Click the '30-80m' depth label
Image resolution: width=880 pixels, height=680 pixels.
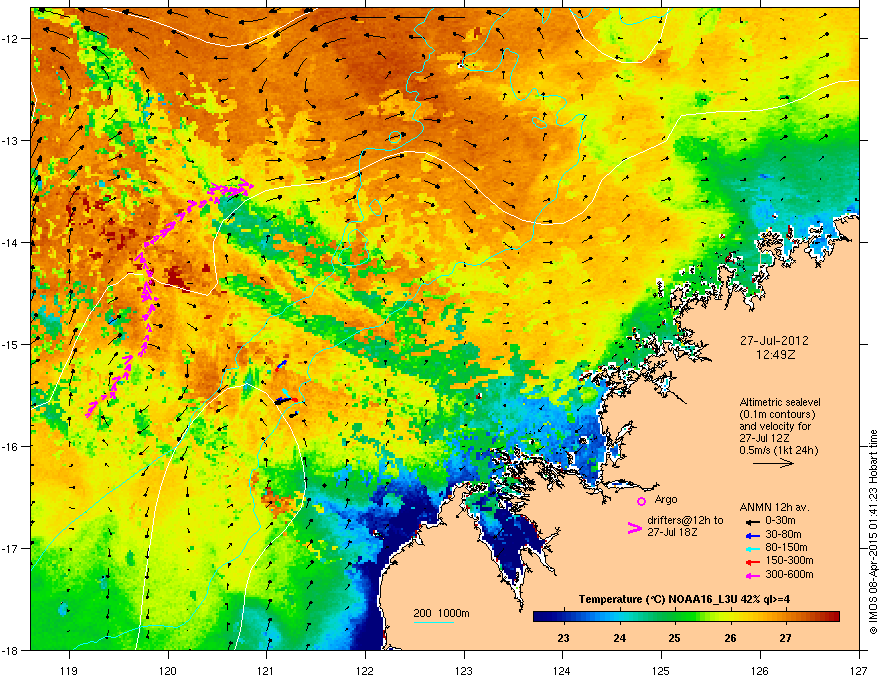(783, 534)
